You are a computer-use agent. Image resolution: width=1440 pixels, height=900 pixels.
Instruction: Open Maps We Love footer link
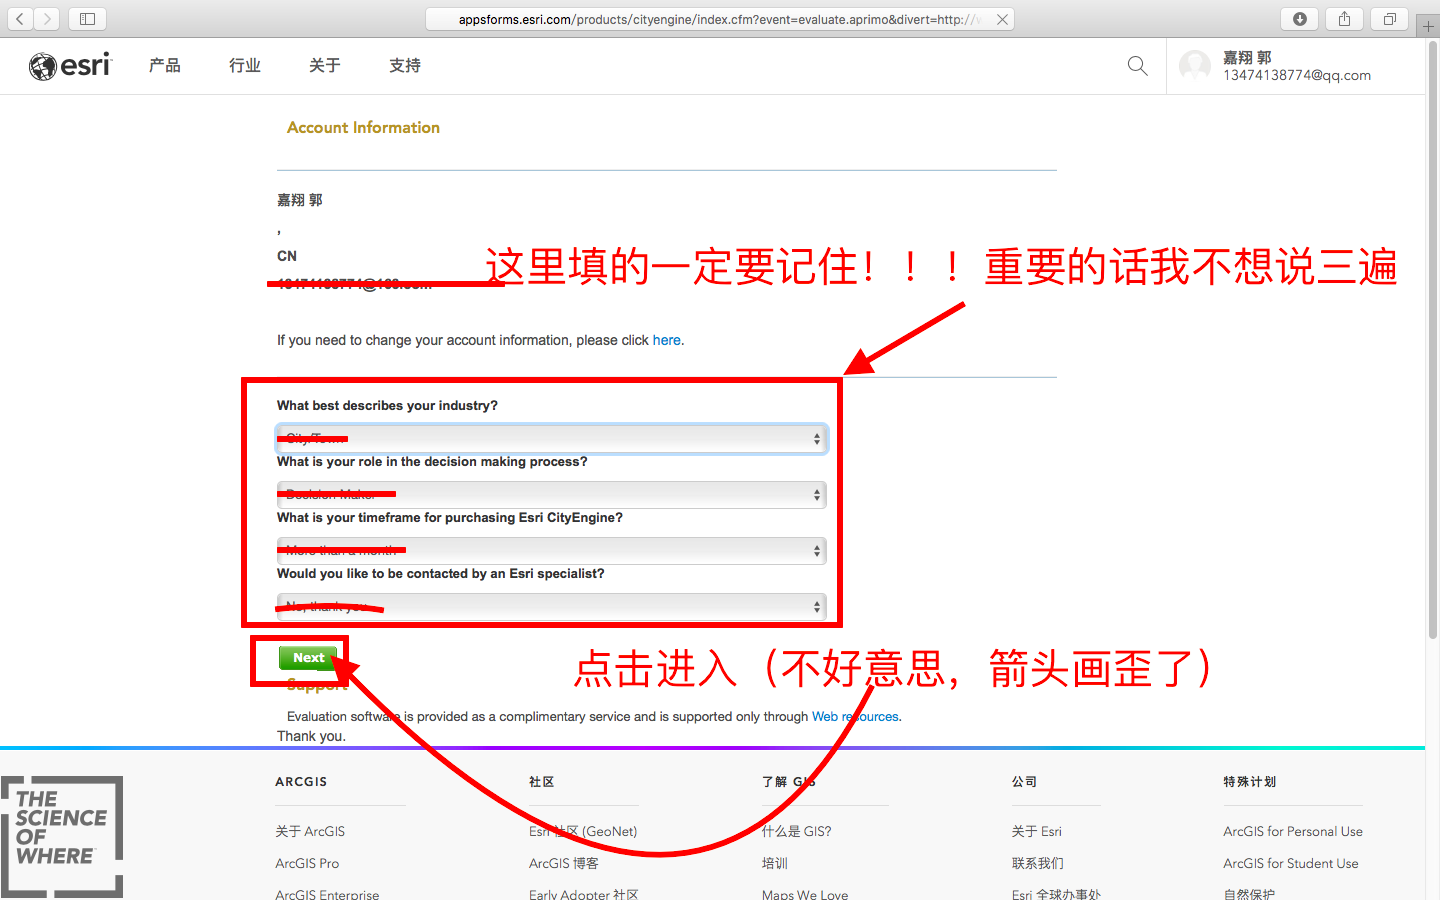click(805, 894)
